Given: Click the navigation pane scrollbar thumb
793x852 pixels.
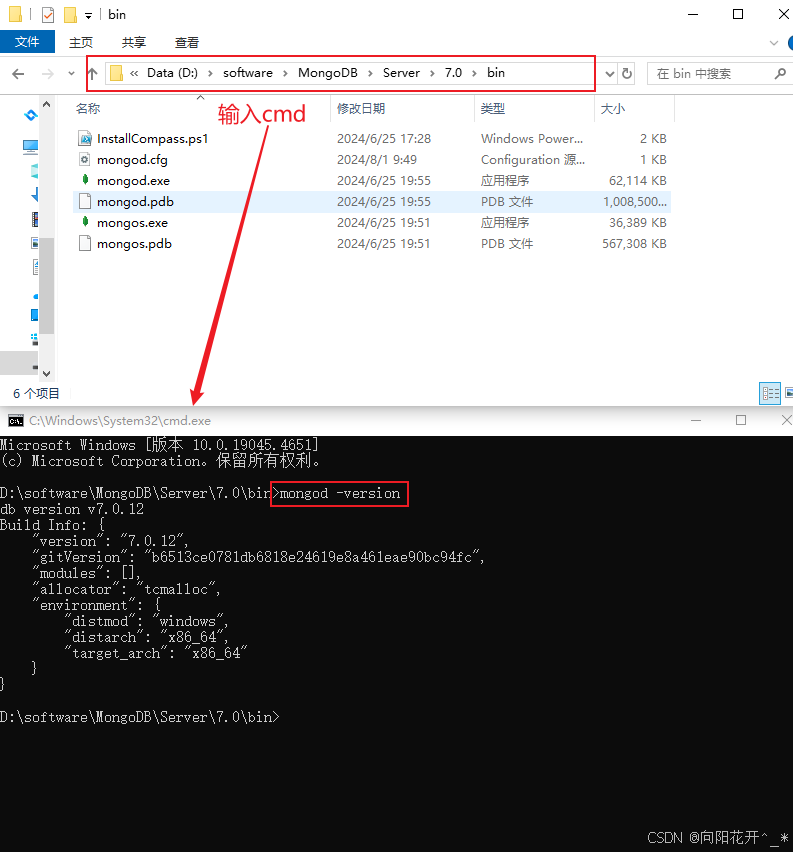Looking at the screenshot, I should [47, 285].
